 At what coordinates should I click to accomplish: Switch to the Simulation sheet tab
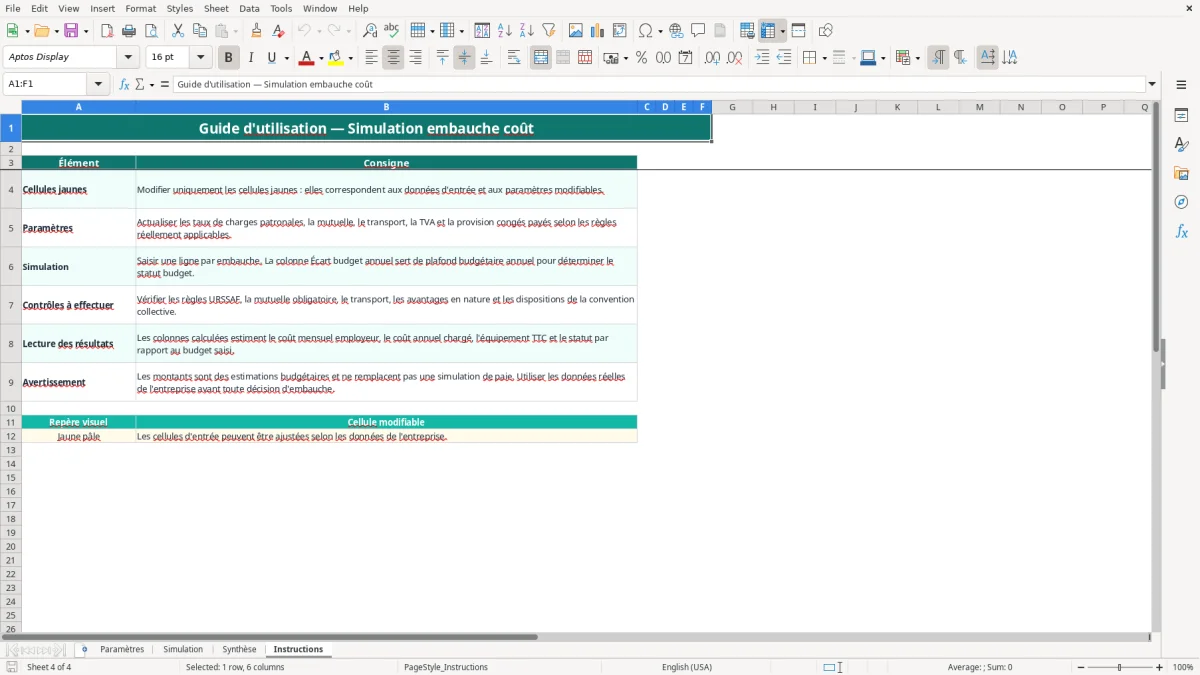point(183,650)
